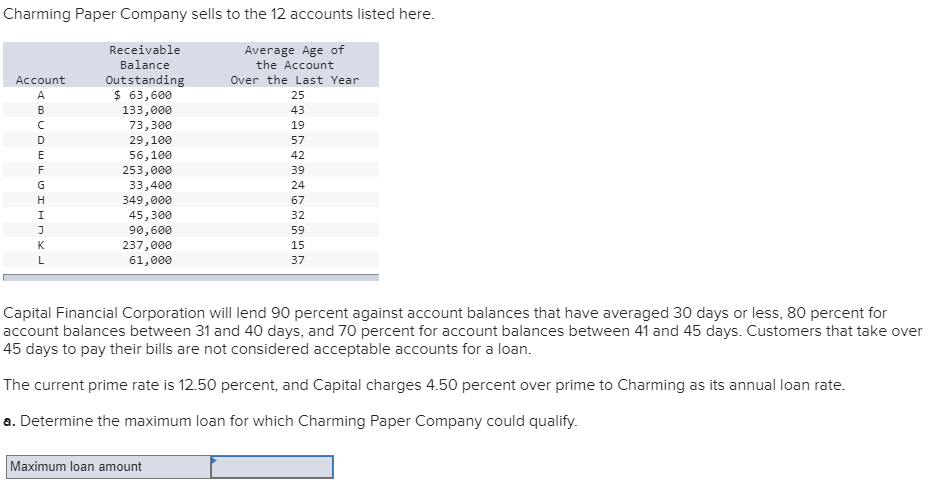Click the 'Charming Paper Company sells' intro sentence
This screenshot has height=487, width=935.
coord(219,16)
